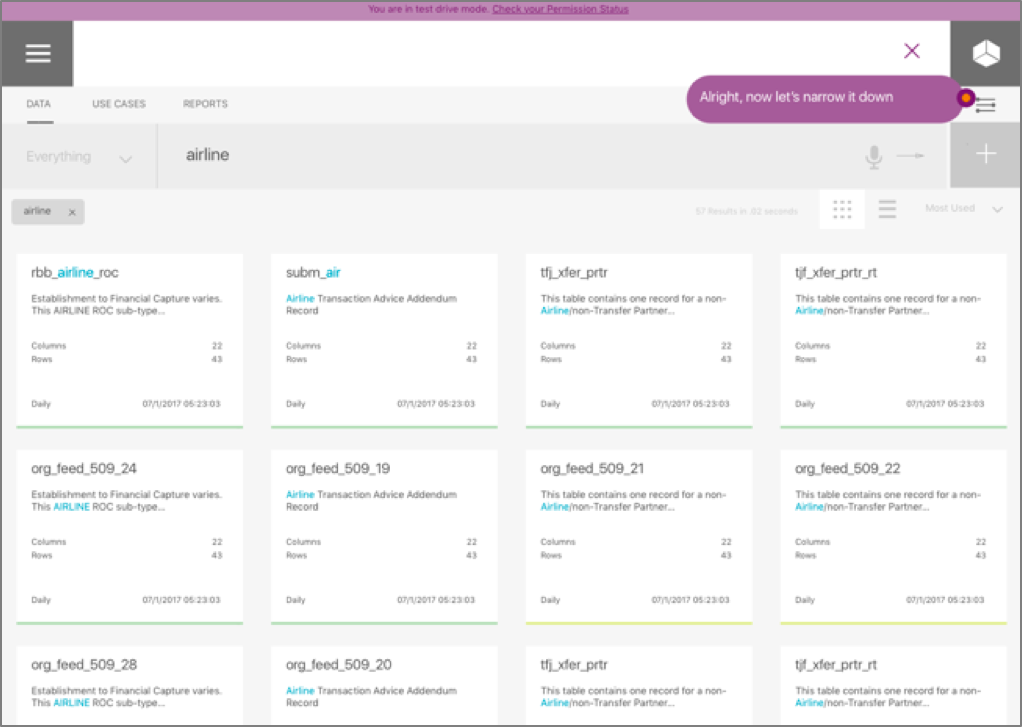Open the hamburger menu

[x=38, y=53]
